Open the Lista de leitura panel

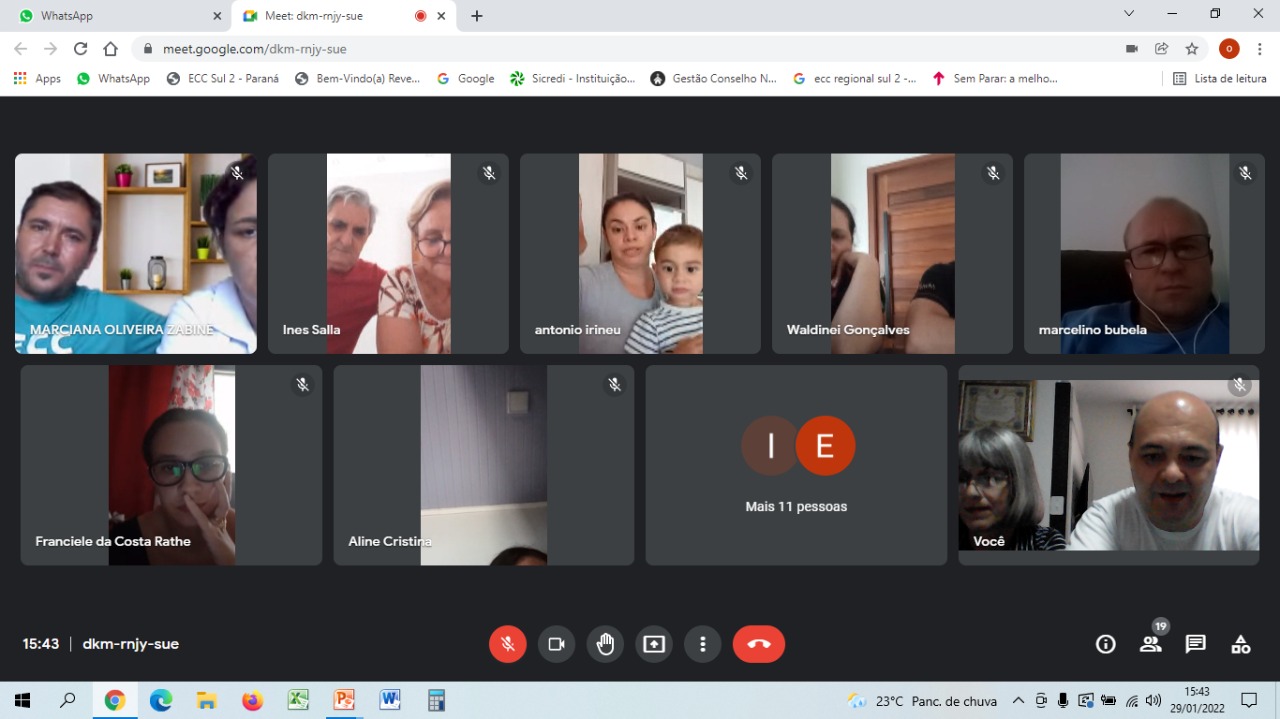click(1220, 78)
